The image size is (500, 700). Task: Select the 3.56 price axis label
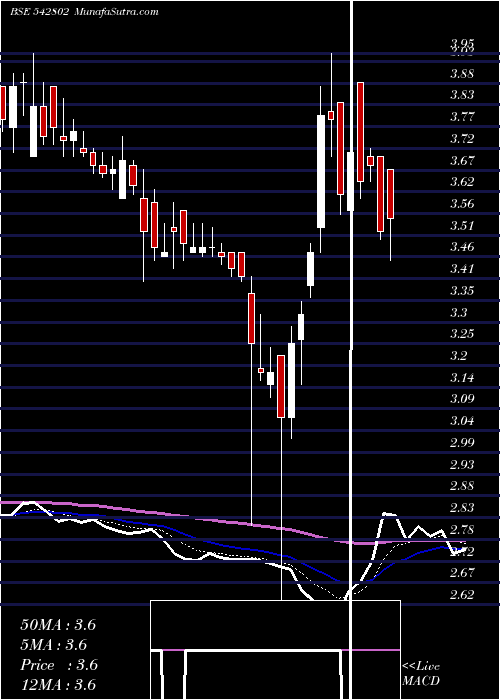point(462,204)
